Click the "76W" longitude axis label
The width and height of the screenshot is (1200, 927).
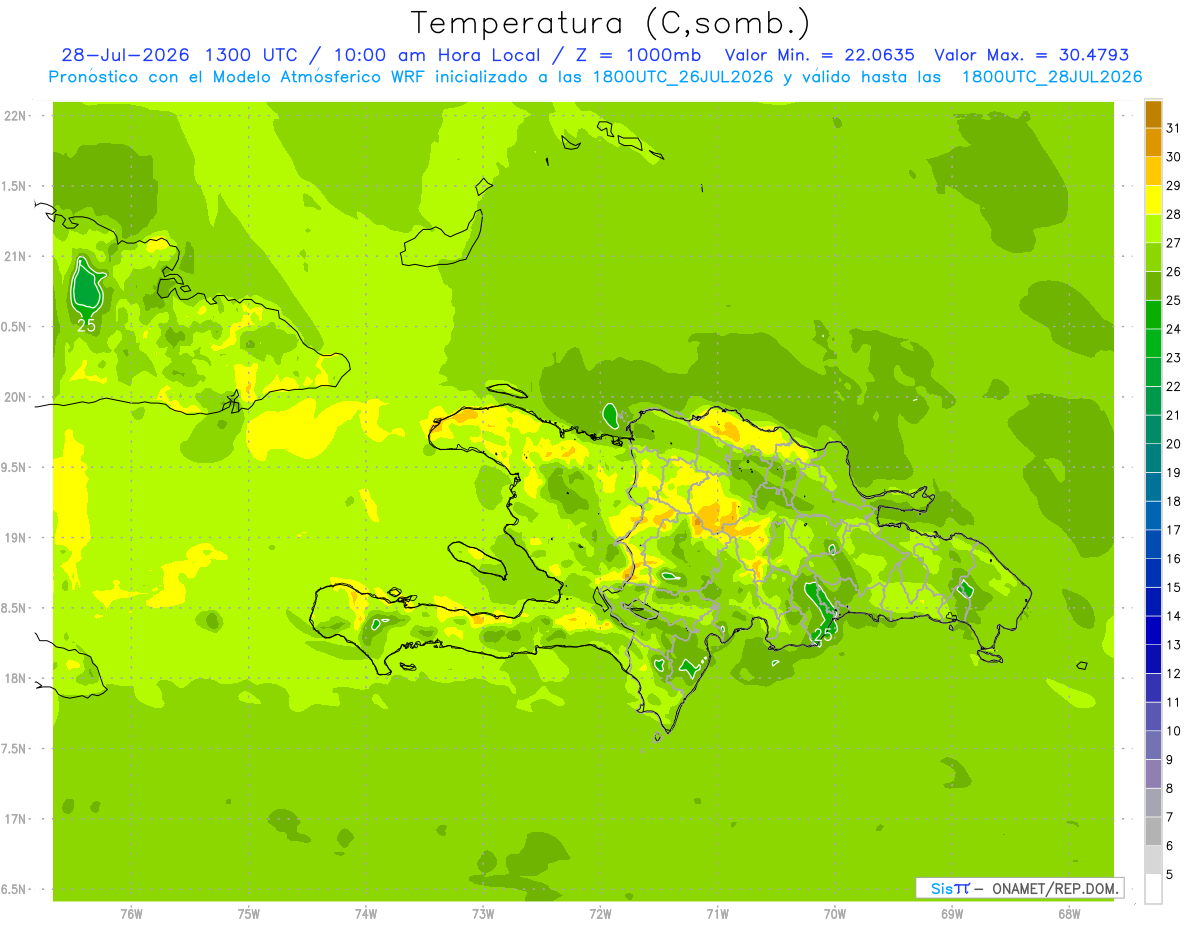tap(131, 913)
